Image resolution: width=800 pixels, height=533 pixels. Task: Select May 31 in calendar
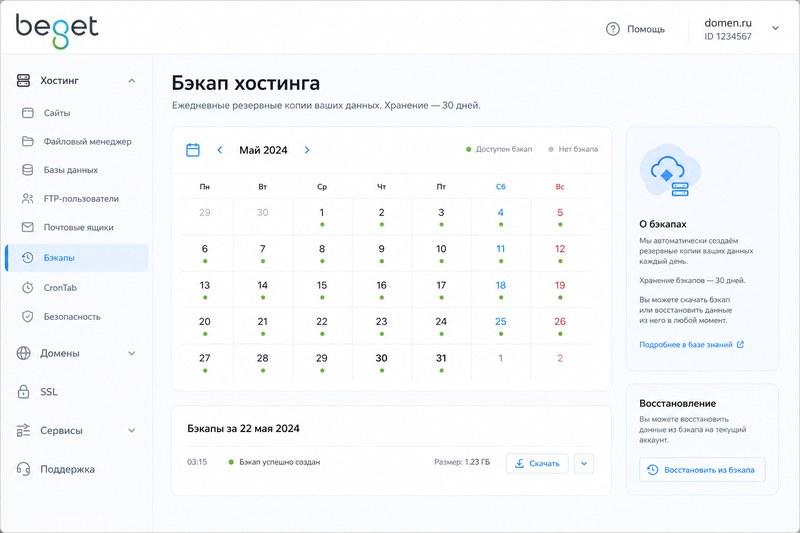441,362
